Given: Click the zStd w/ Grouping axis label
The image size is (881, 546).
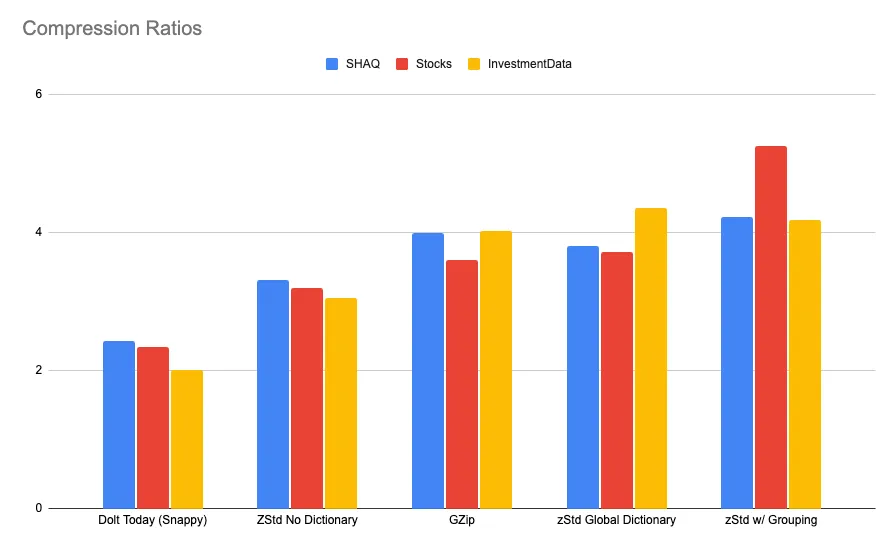Looking at the screenshot, I should [x=771, y=521].
